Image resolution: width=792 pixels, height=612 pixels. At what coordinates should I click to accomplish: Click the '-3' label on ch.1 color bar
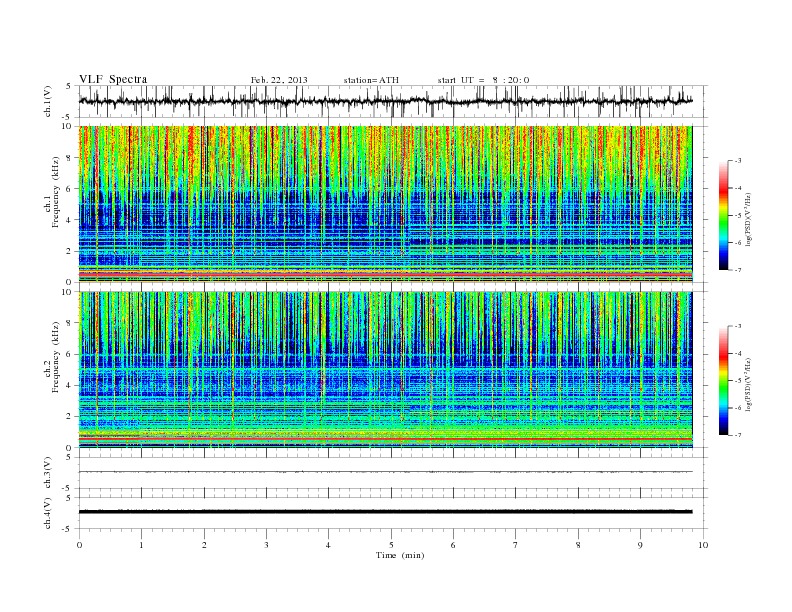[x=738, y=161]
